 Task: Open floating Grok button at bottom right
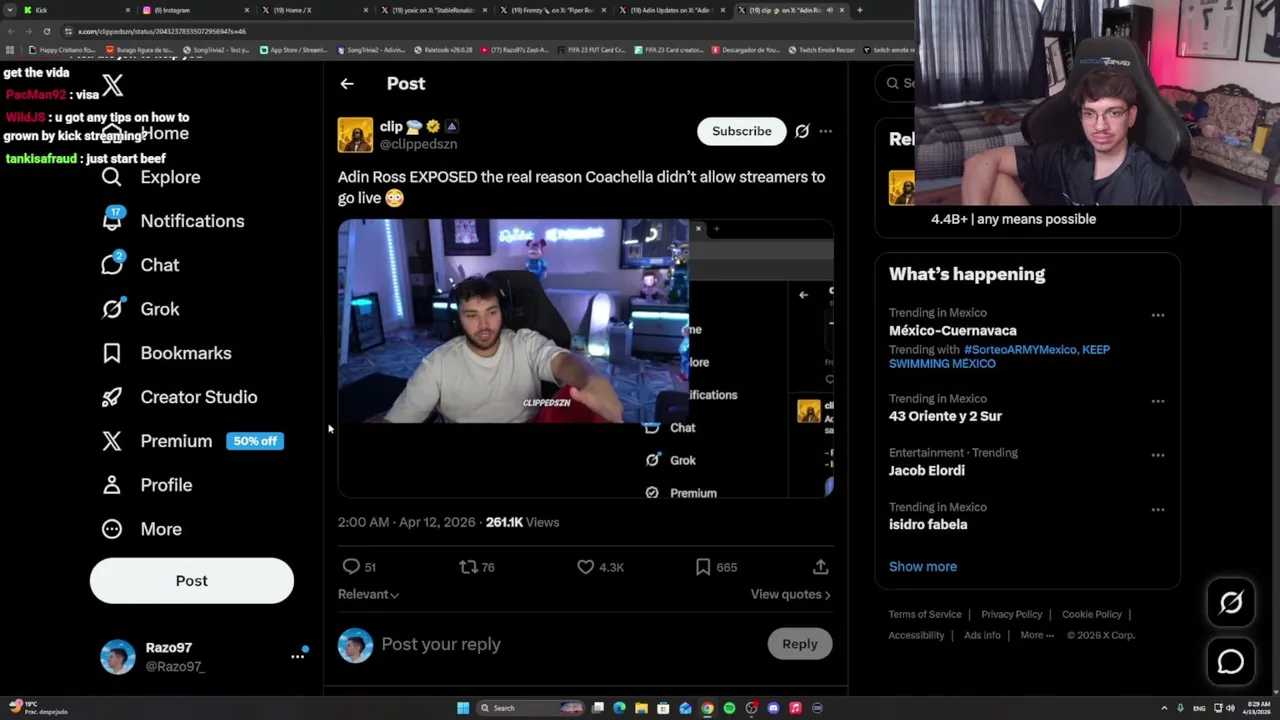coord(1231,602)
